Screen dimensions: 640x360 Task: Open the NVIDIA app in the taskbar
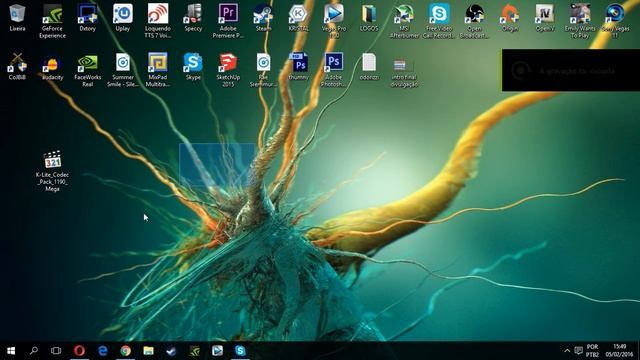[194, 351]
